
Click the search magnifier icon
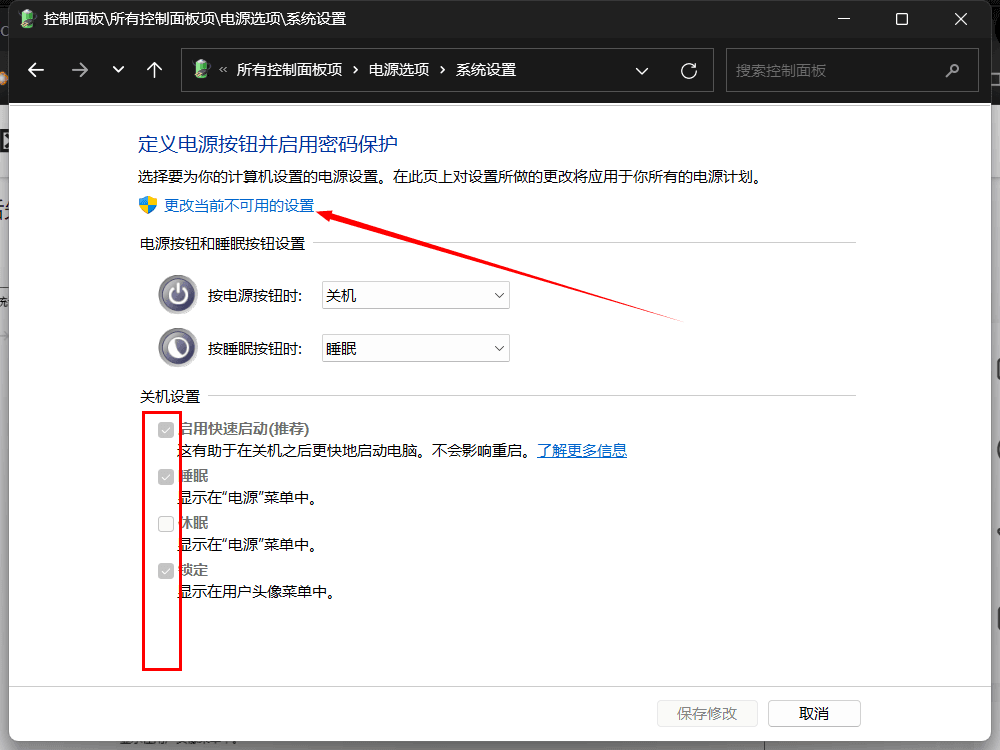pos(952,71)
